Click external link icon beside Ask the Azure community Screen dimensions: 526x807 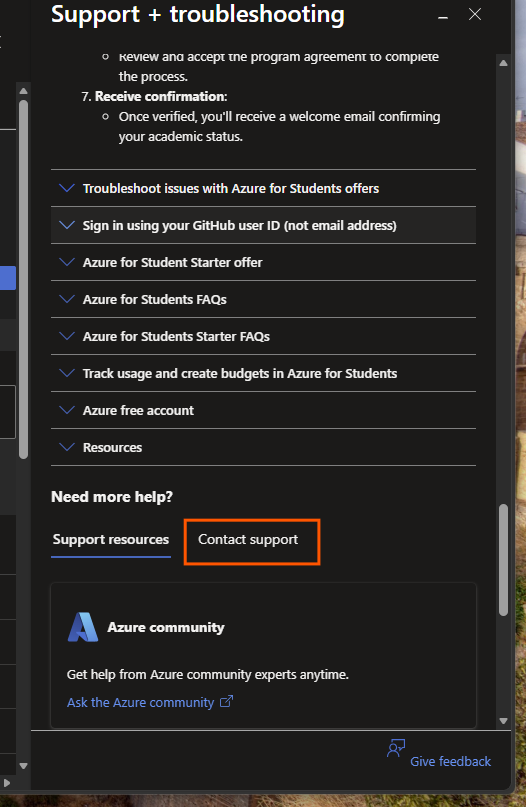226,701
